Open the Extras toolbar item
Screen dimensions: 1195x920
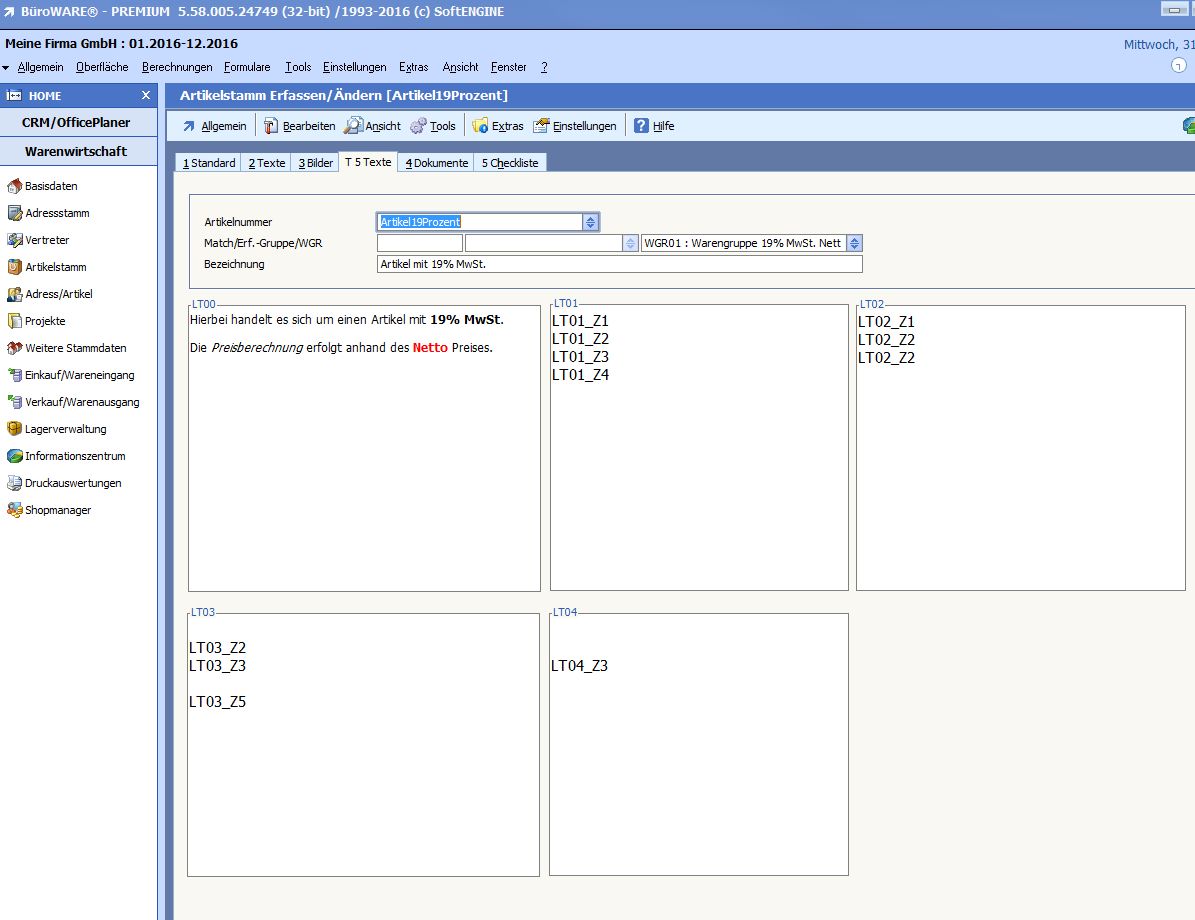pyautogui.click(x=480, y=126)
